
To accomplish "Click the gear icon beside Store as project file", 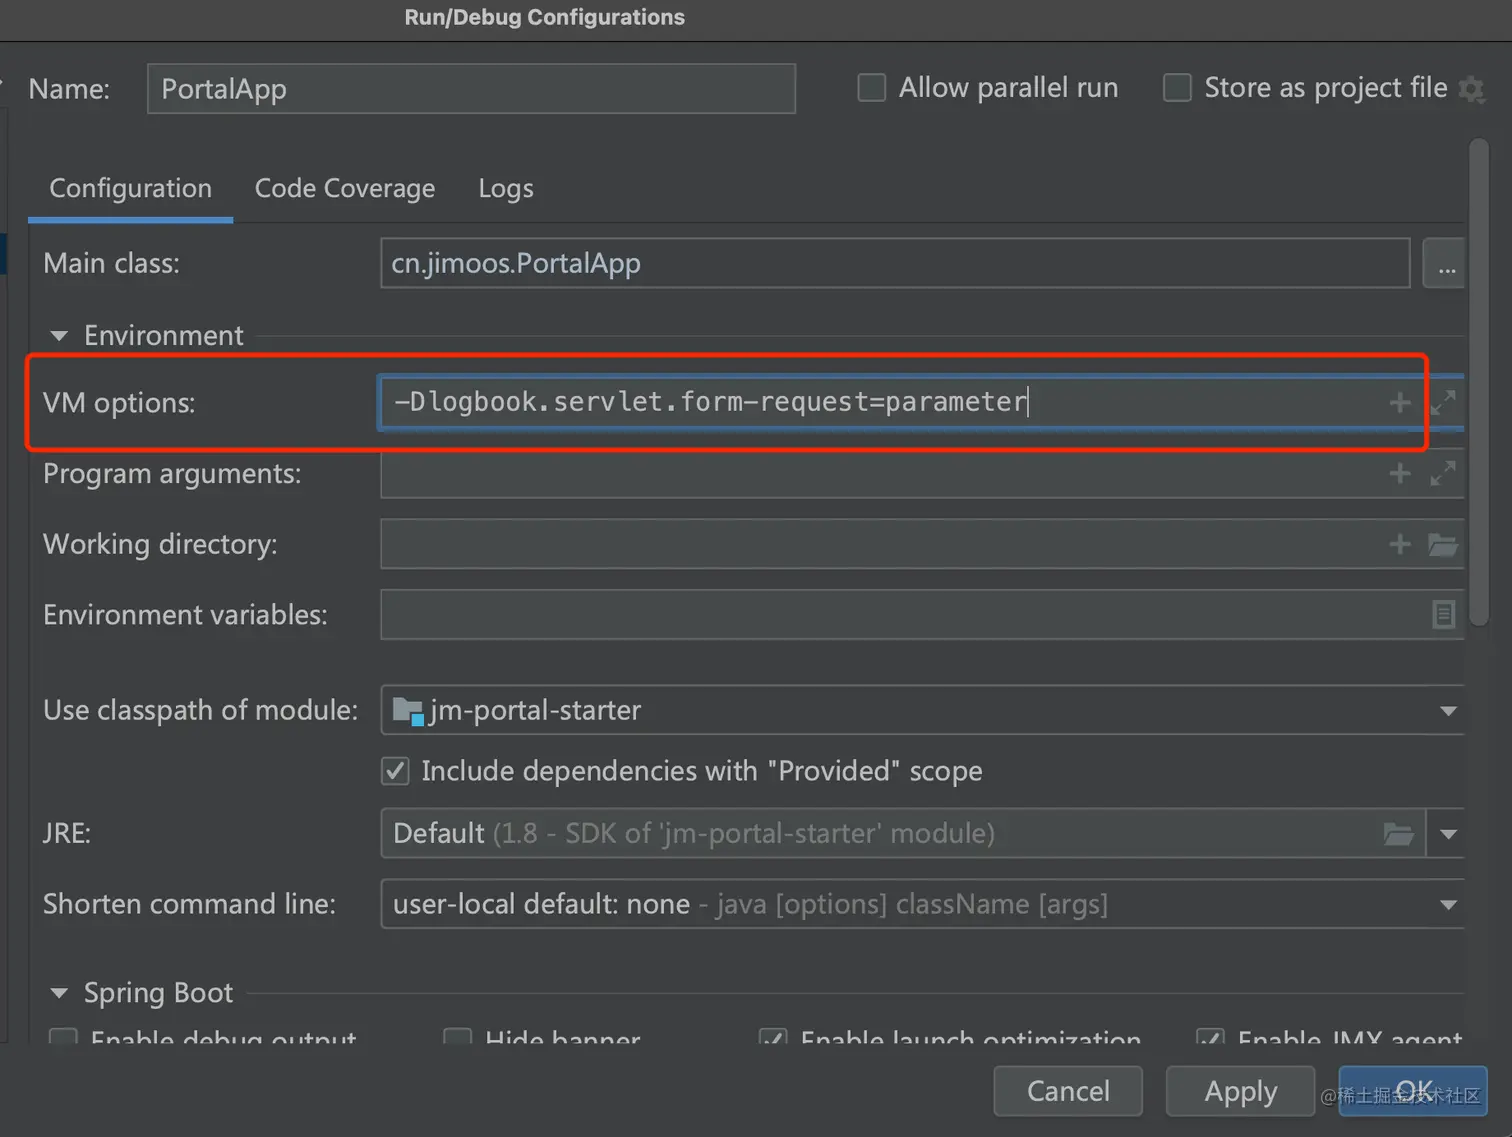I will point(1471,89).
